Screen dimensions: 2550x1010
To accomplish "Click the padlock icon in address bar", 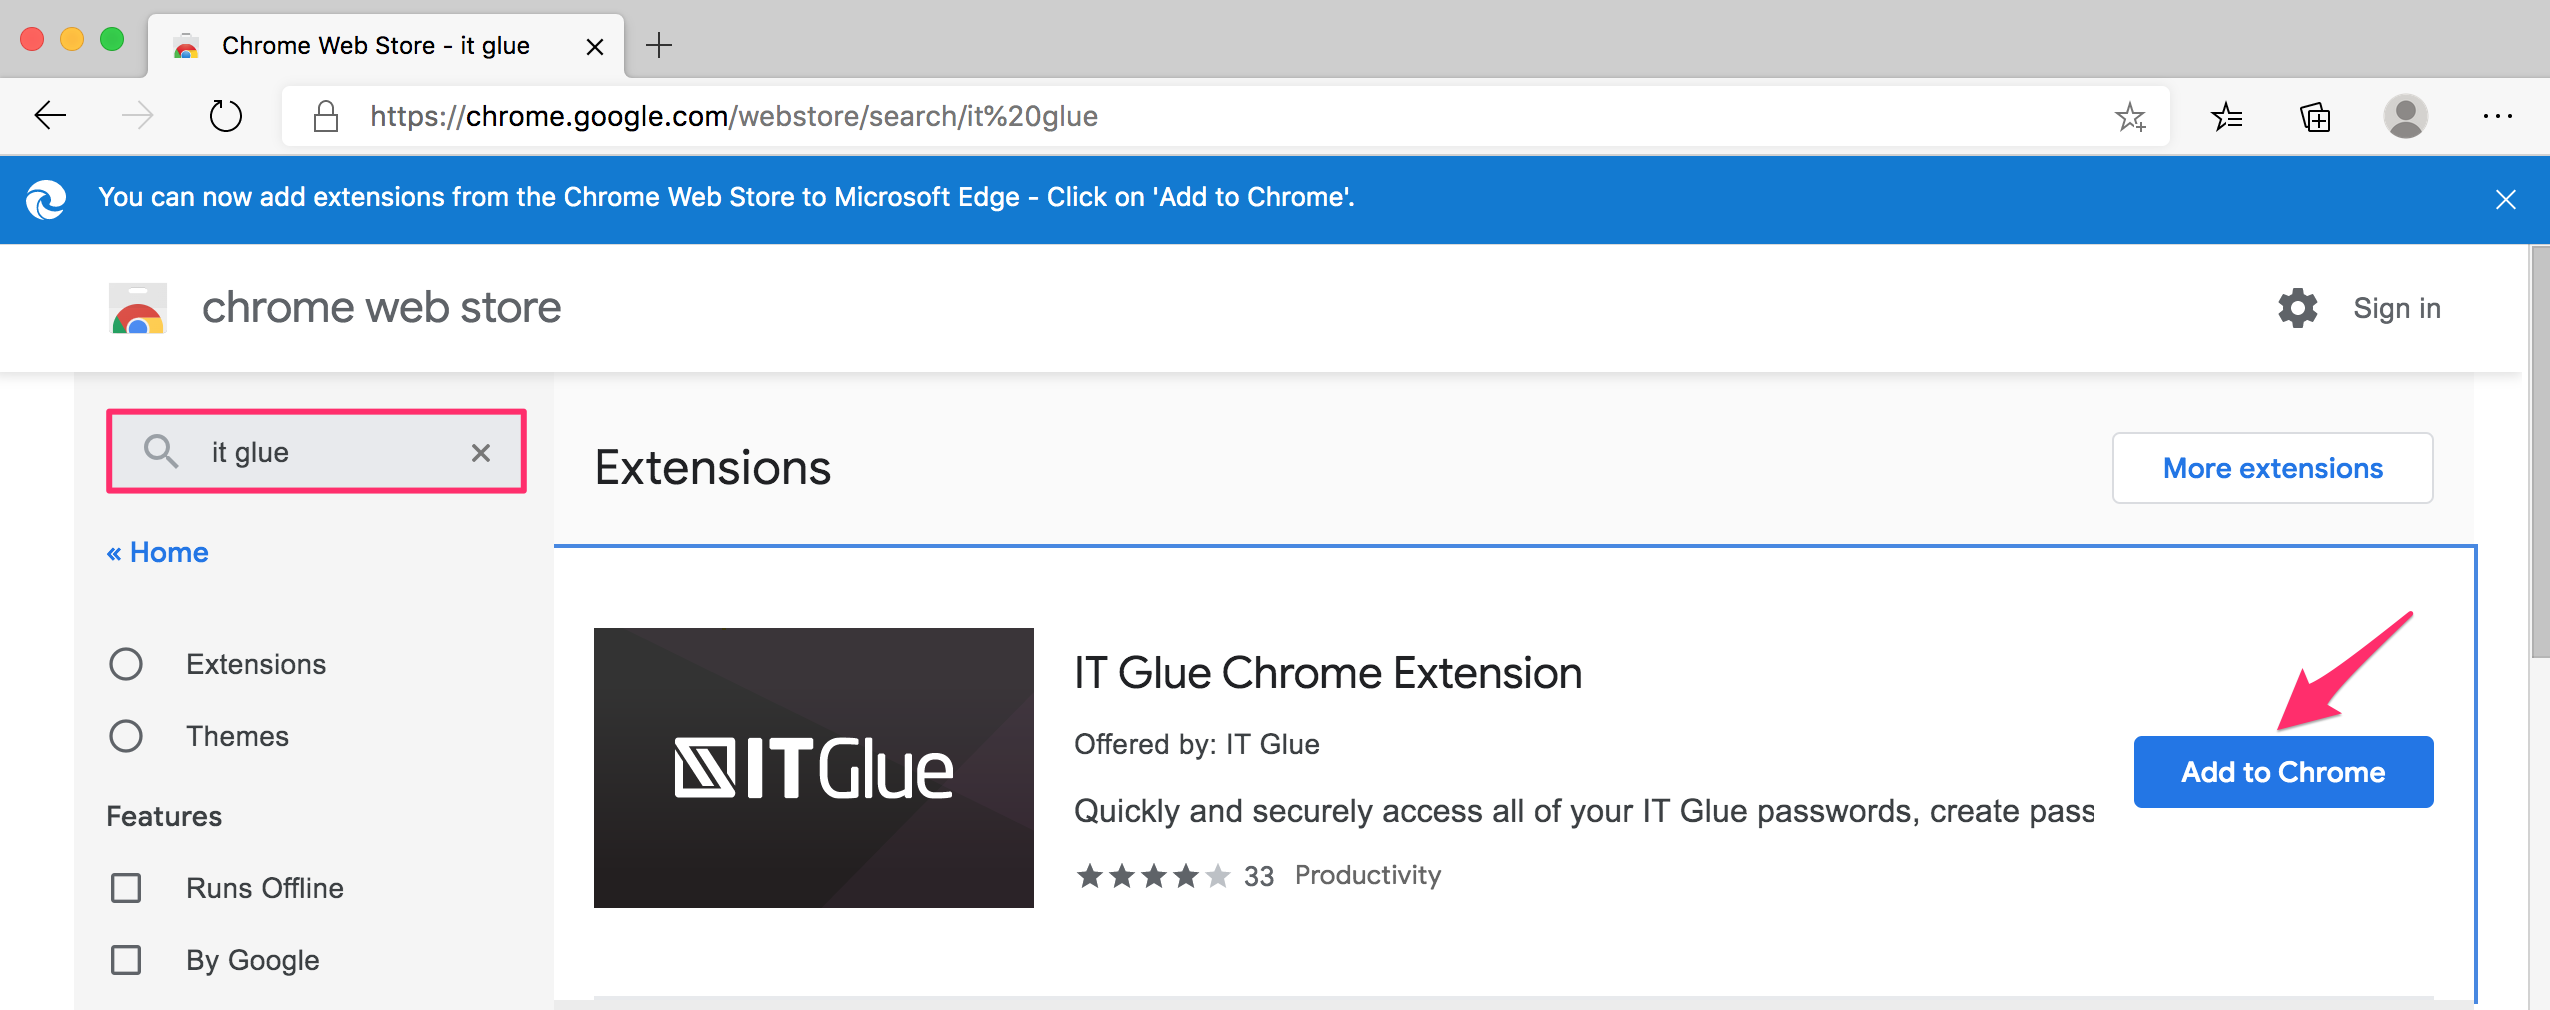I will (325, 115).
